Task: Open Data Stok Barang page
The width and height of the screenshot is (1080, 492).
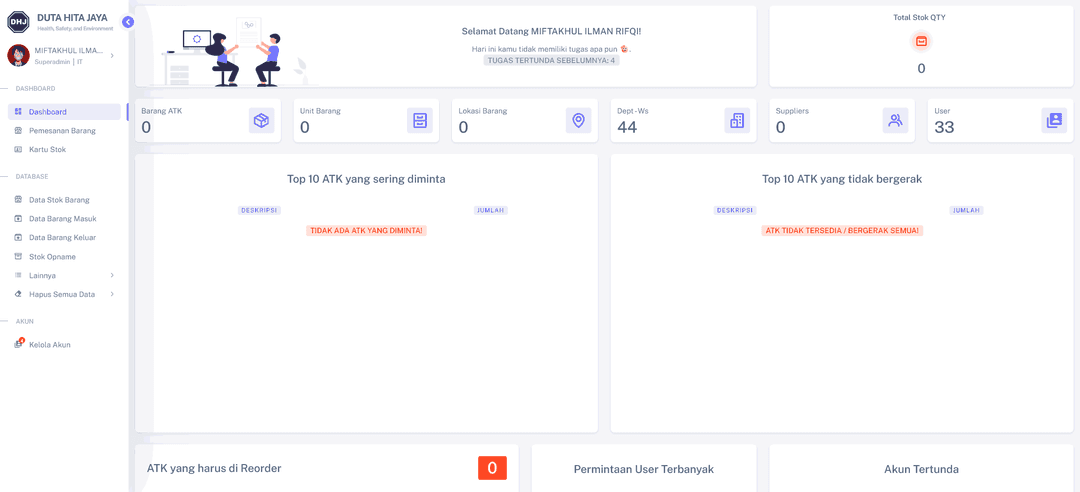Action: coord(59,200)
